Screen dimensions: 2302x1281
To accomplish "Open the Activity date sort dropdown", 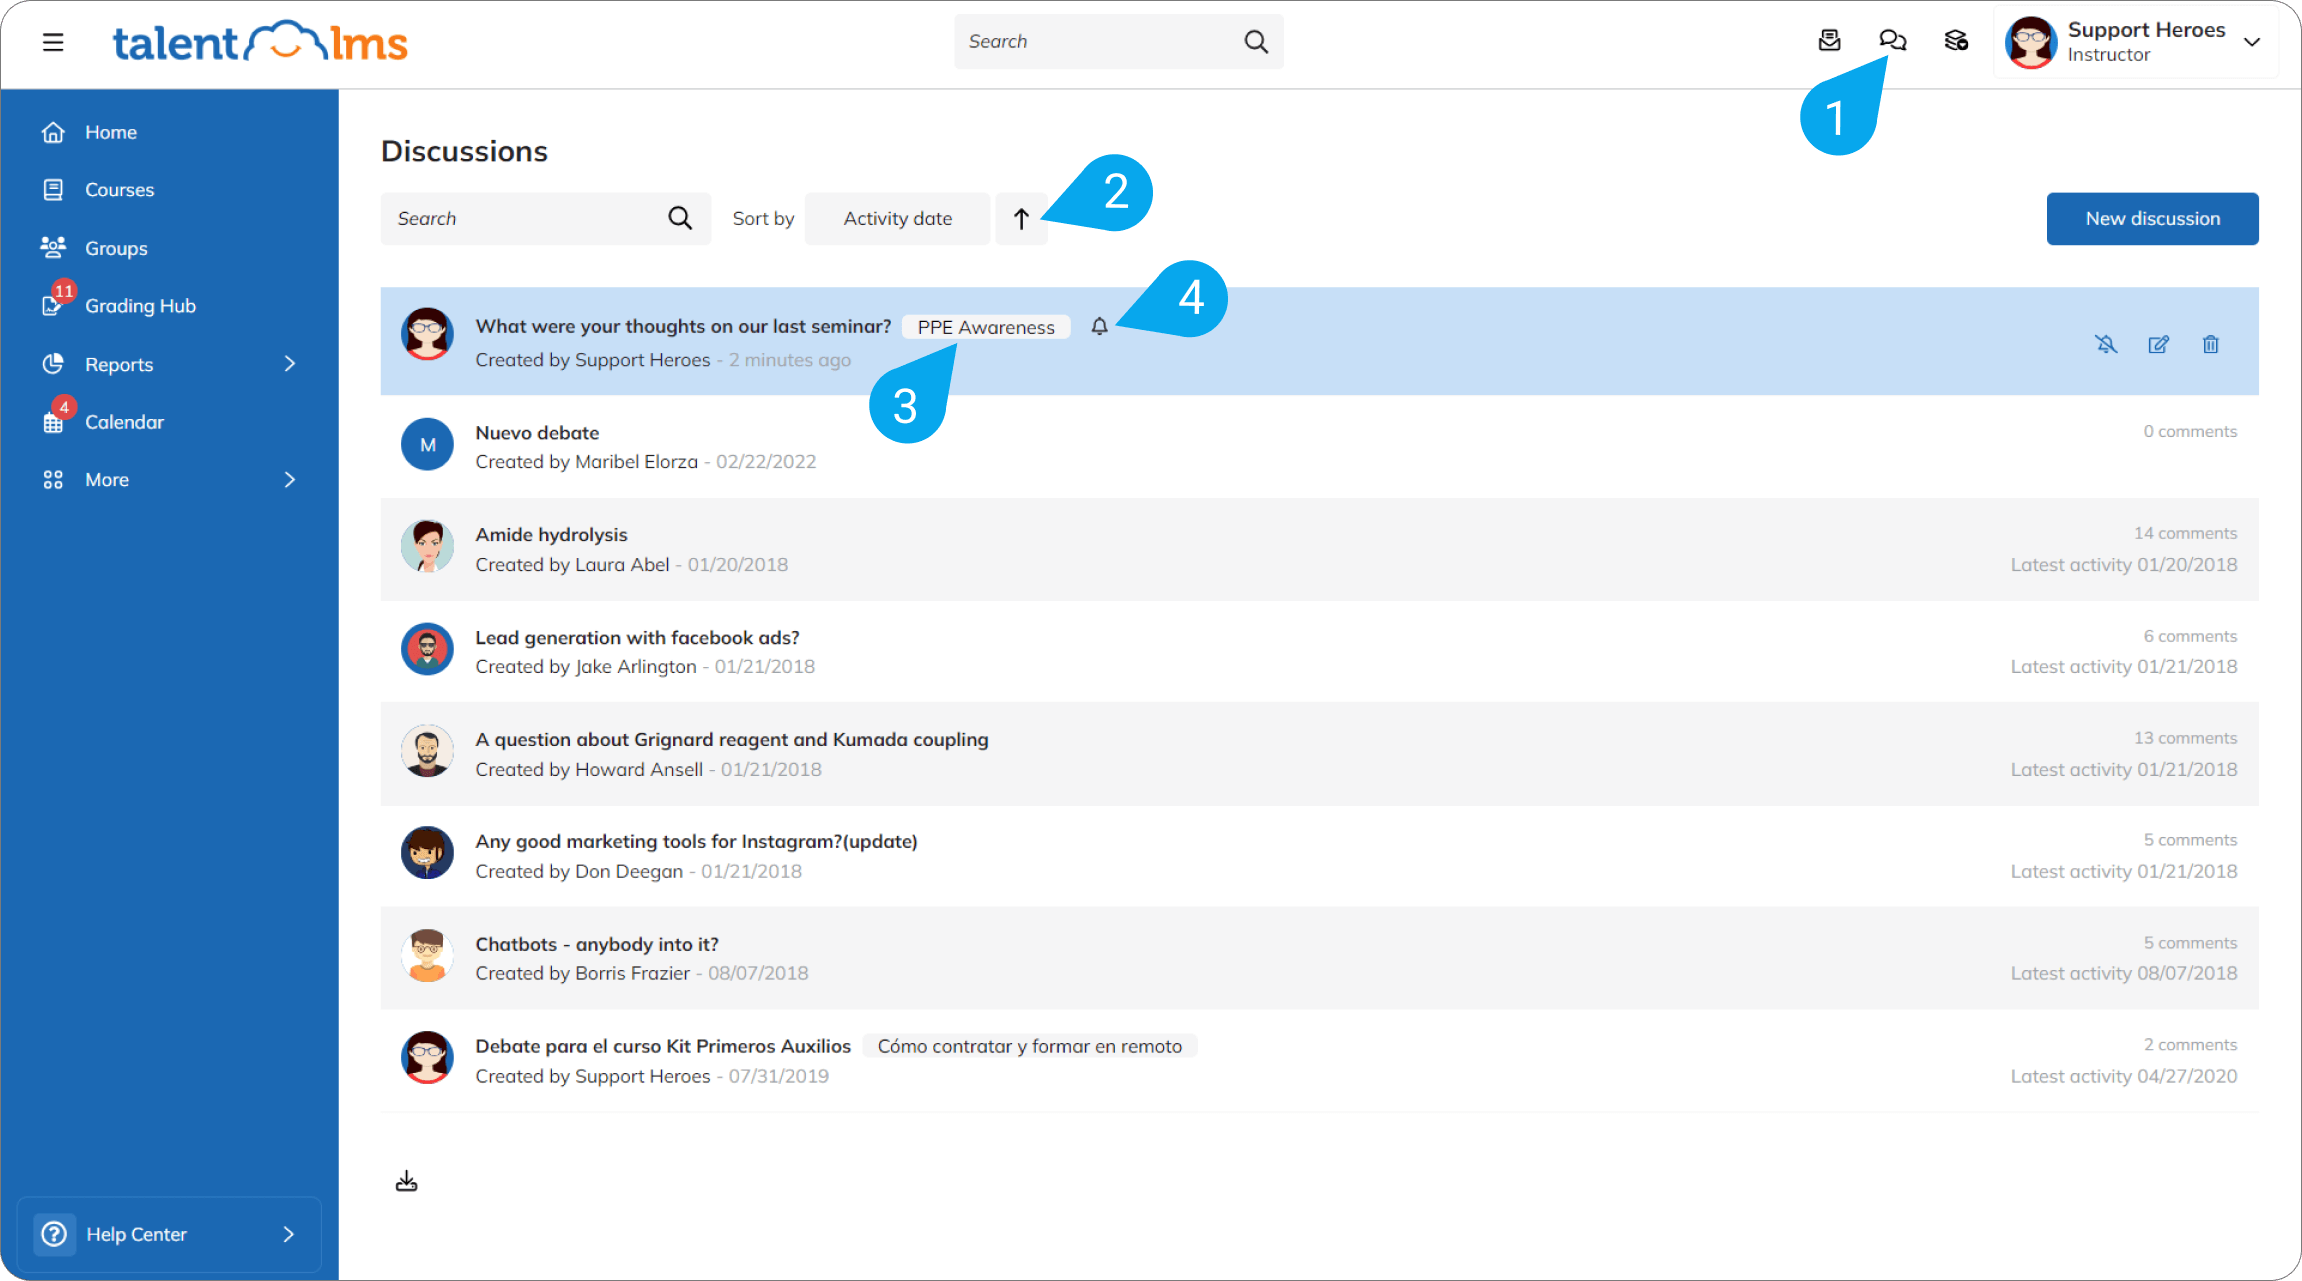I will pos(896,218).
